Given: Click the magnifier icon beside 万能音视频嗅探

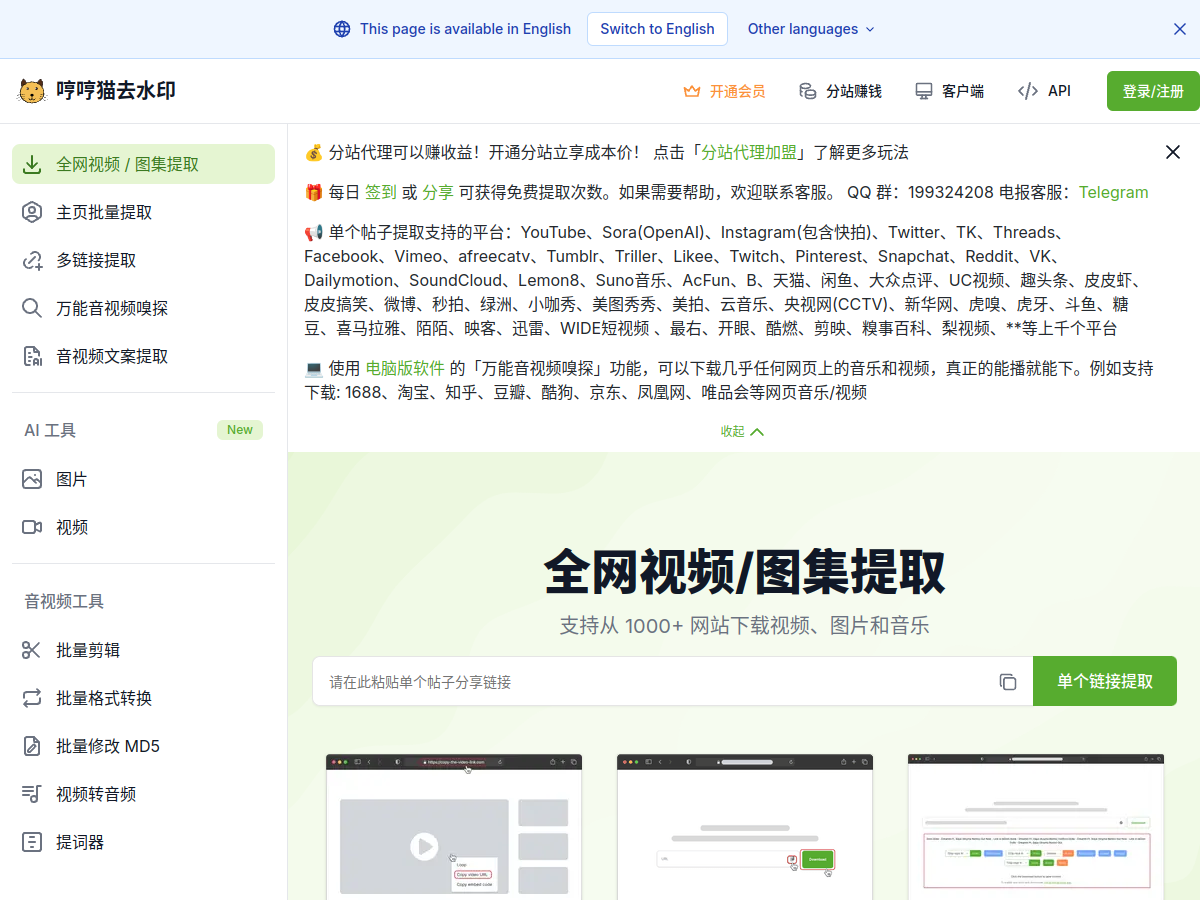Looking at the screenshot, I should point(32,308).
